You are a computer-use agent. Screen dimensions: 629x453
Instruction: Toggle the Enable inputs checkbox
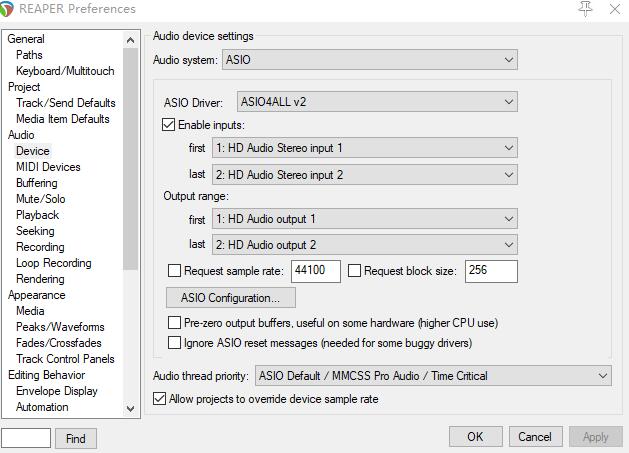pyautogui.click(x=169, y=125)
